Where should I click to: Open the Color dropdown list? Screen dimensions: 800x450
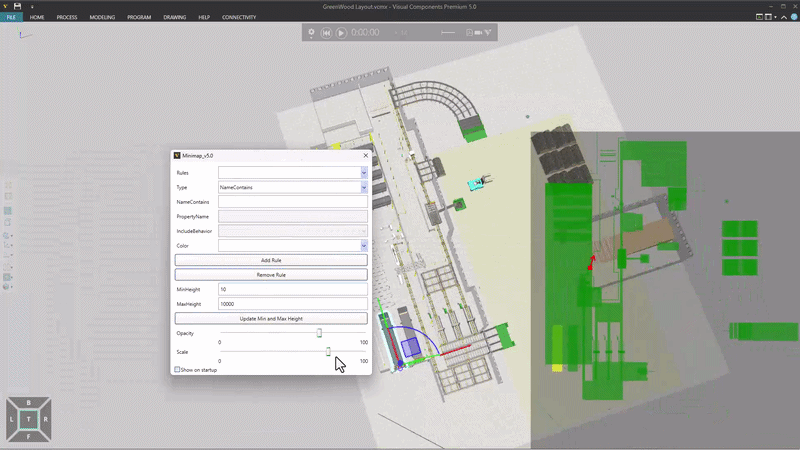tap(364, 245)
